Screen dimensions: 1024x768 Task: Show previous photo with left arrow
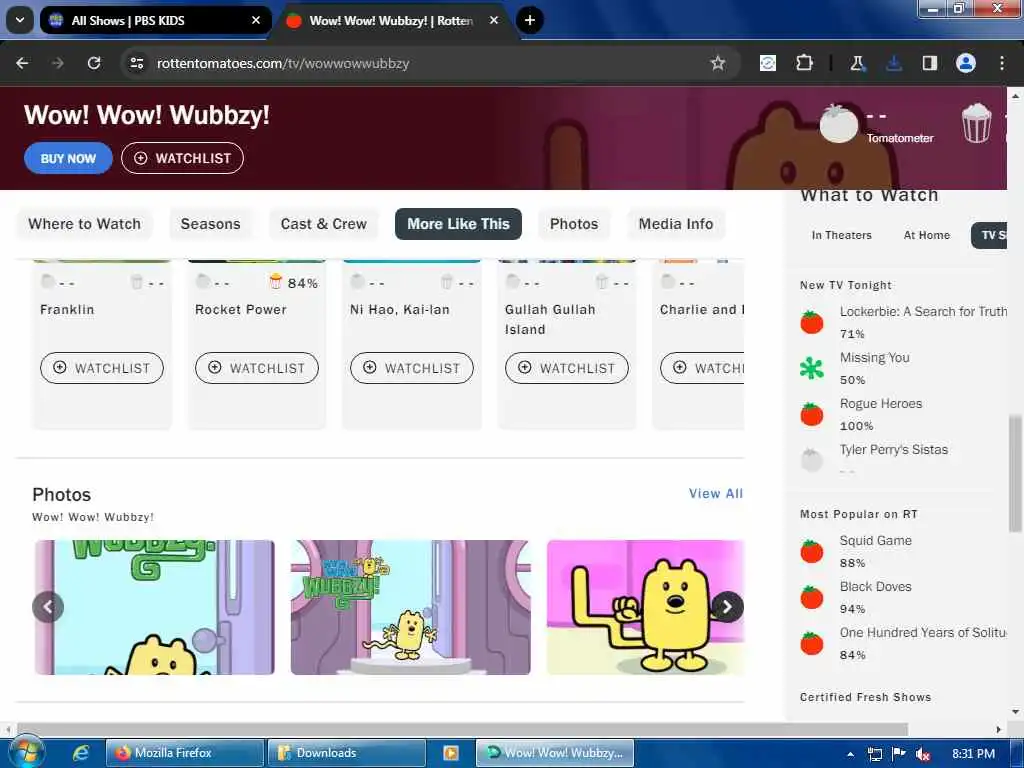tap(48, 607)
